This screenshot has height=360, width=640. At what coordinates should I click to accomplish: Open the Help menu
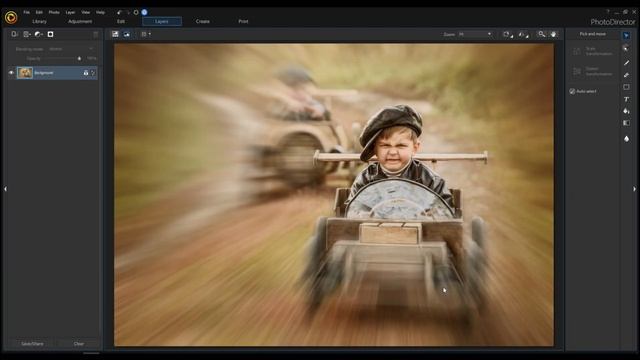100,12
